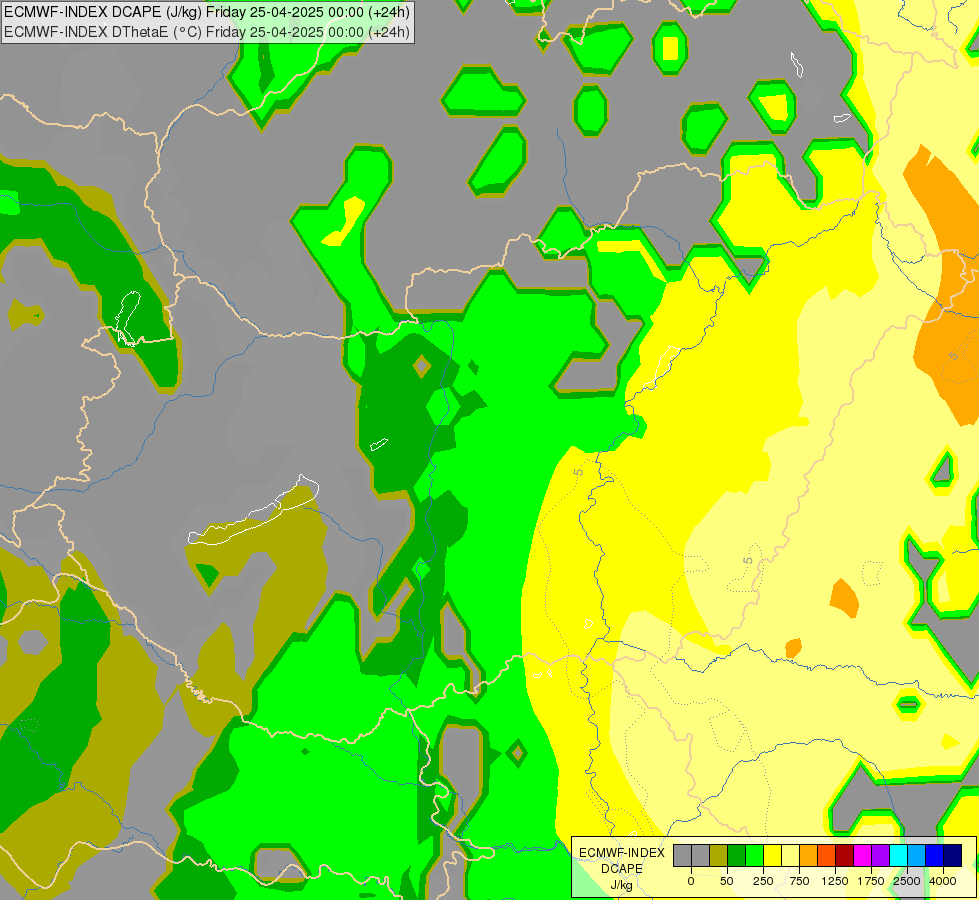This screenshot has height=900, width=979.
Task: Click the legend value label 50
Action: (727, 881)
